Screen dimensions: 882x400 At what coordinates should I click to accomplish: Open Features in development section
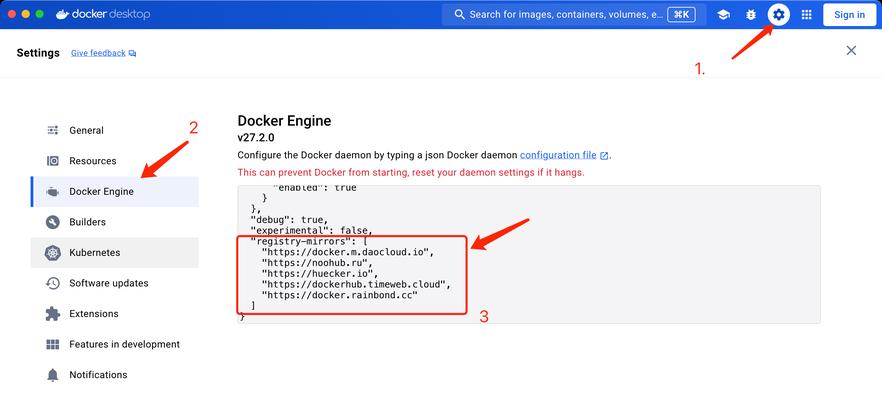pyautogui.click(x=115, y=344)
